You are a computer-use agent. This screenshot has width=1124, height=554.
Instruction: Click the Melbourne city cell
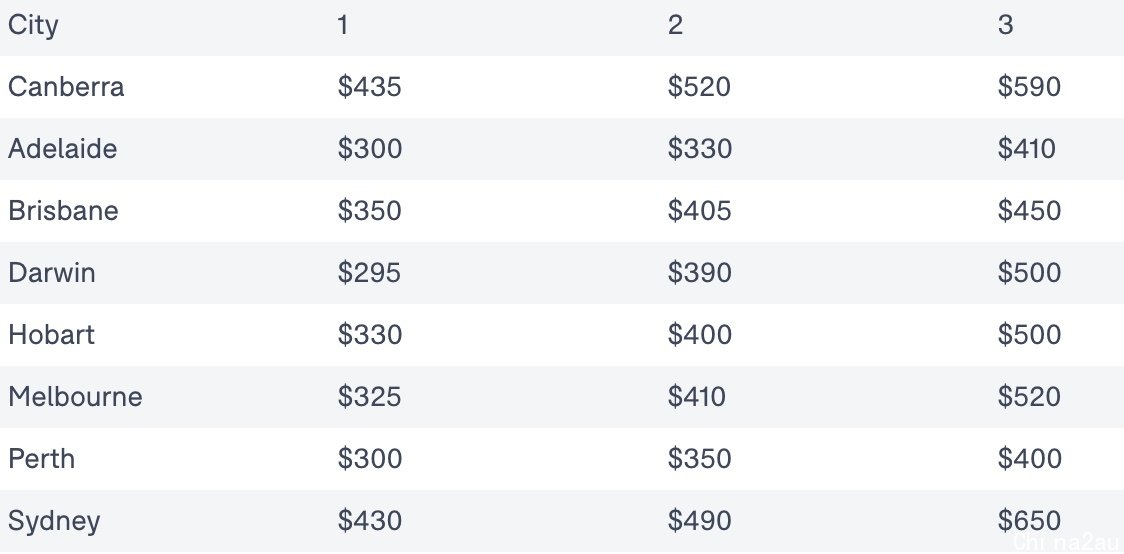coord(75,397)
